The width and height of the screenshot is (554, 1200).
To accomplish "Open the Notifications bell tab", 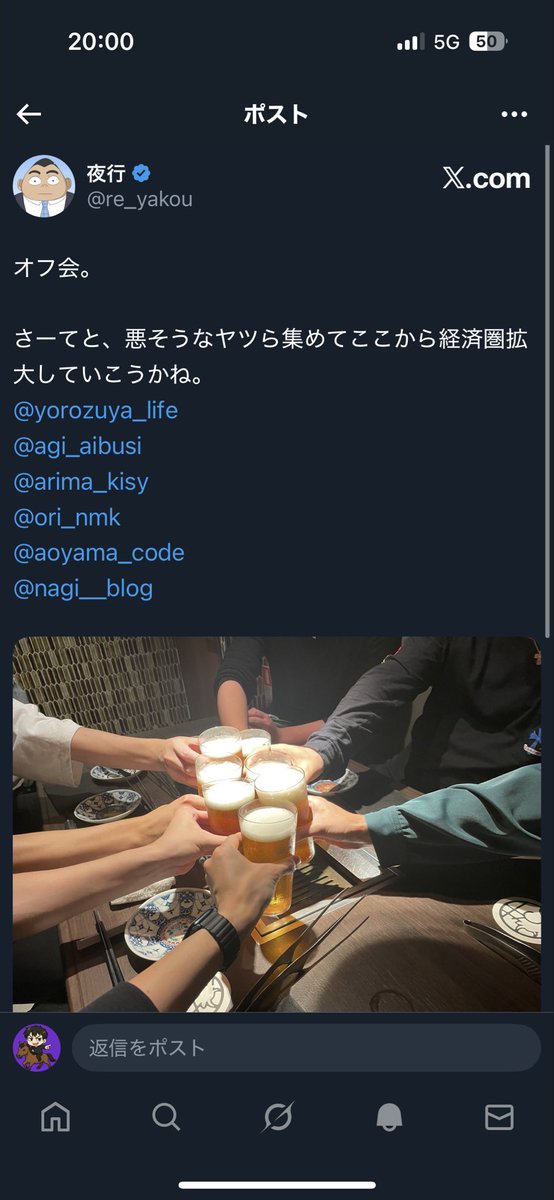I will [389, 1117].
